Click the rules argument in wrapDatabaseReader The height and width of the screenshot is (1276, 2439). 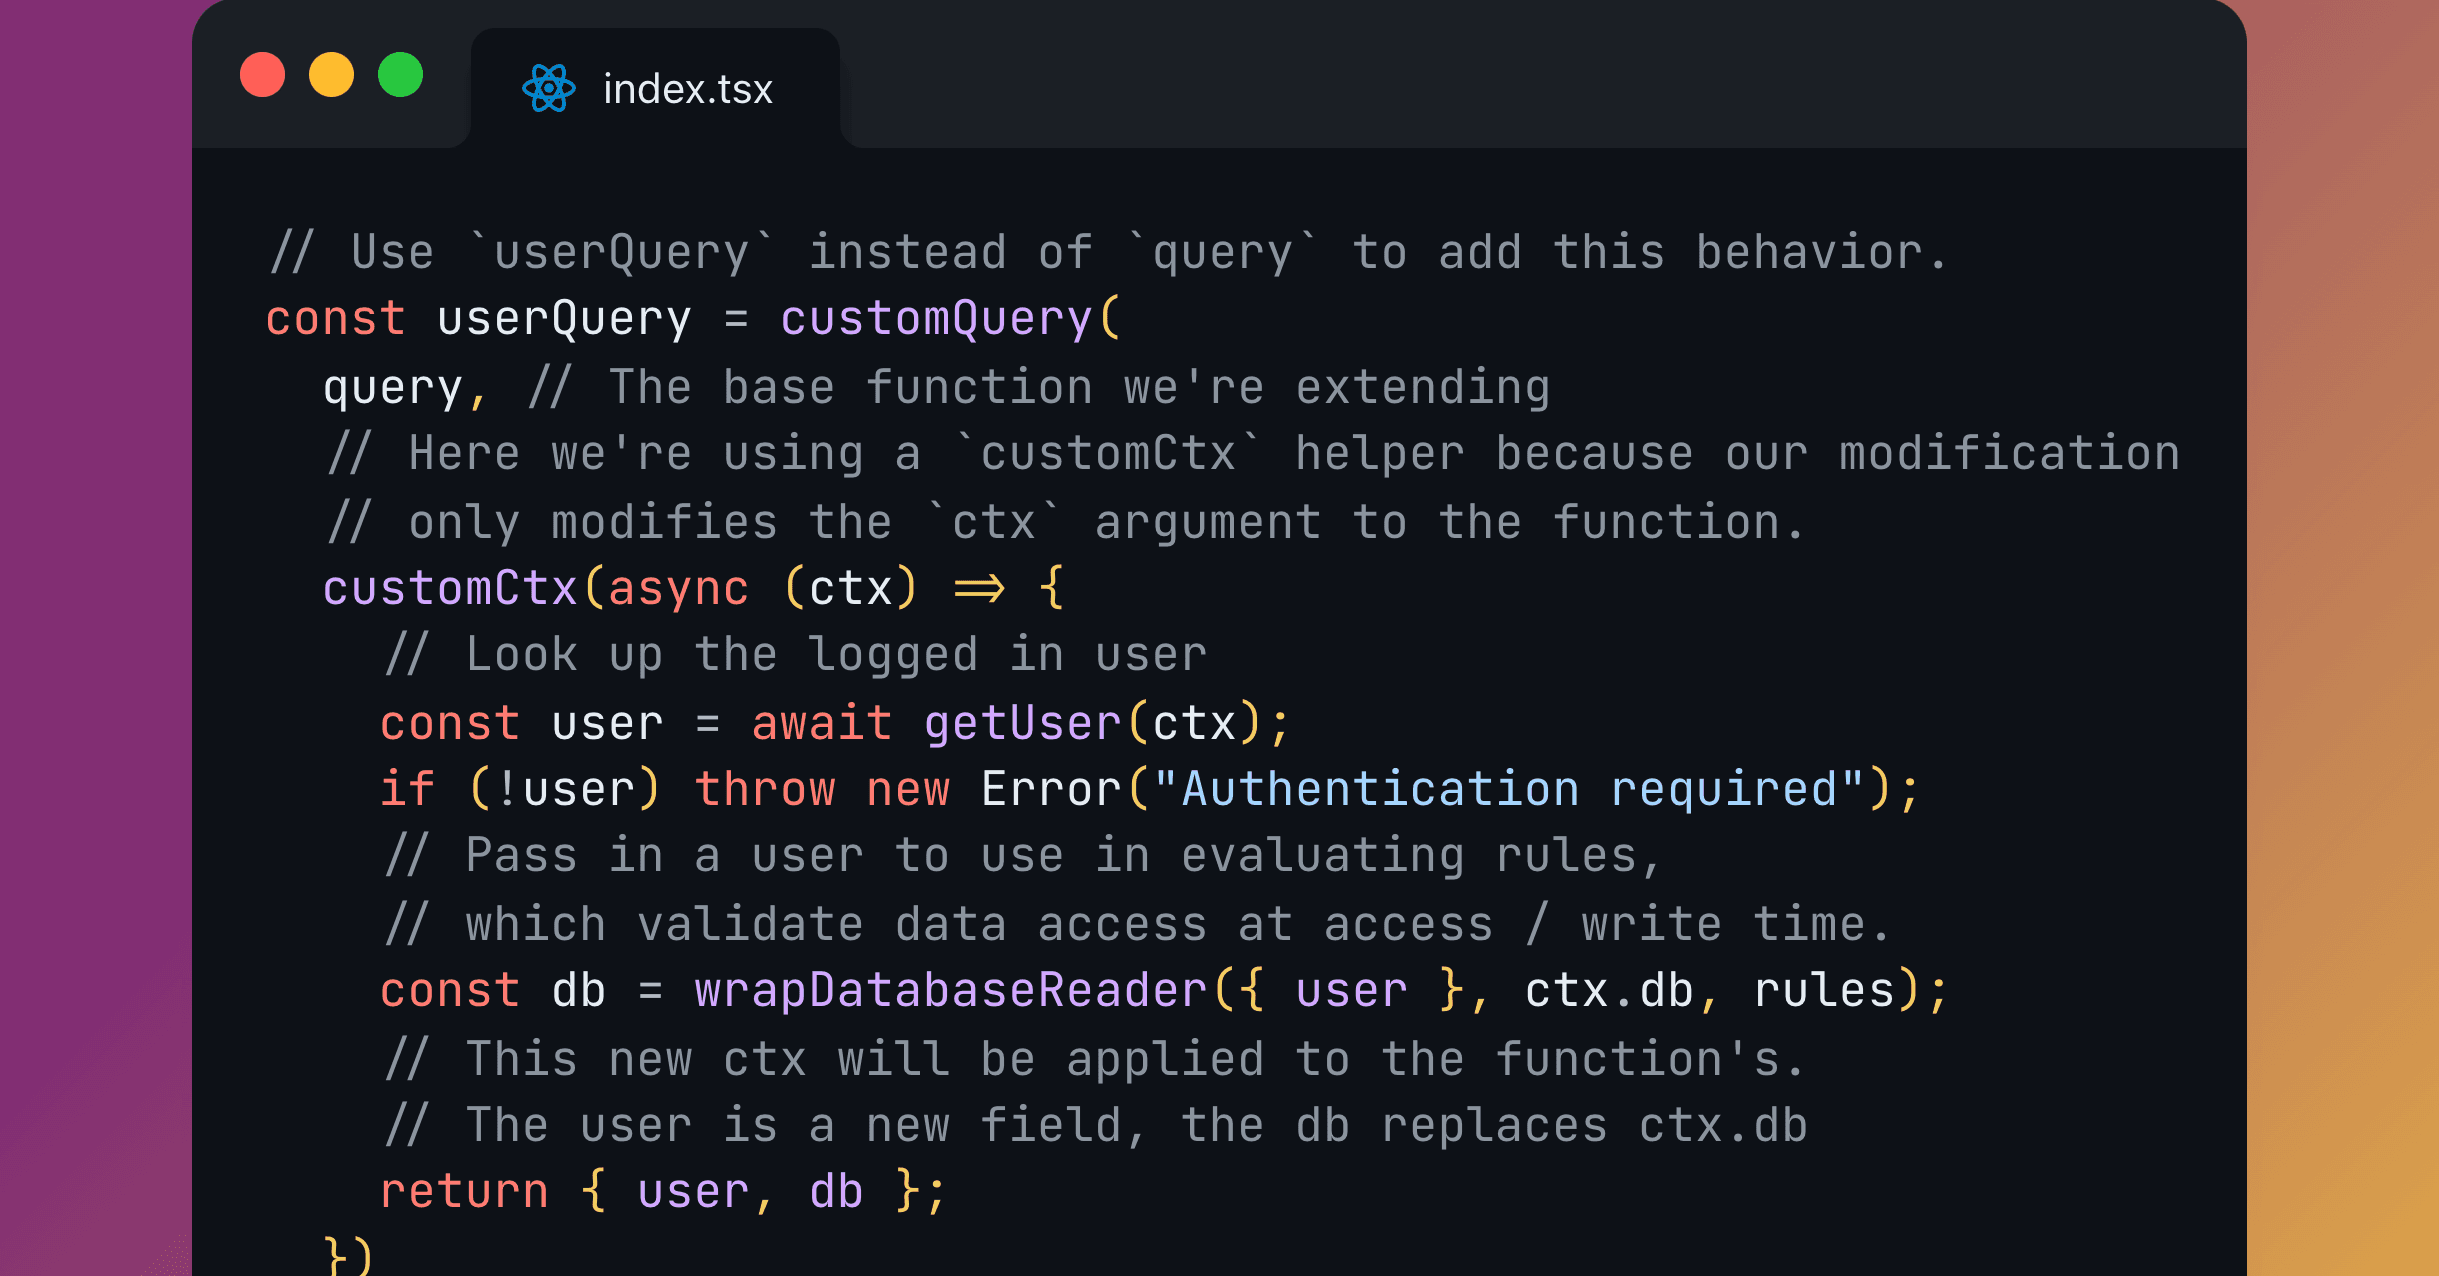click(1824, 991)
